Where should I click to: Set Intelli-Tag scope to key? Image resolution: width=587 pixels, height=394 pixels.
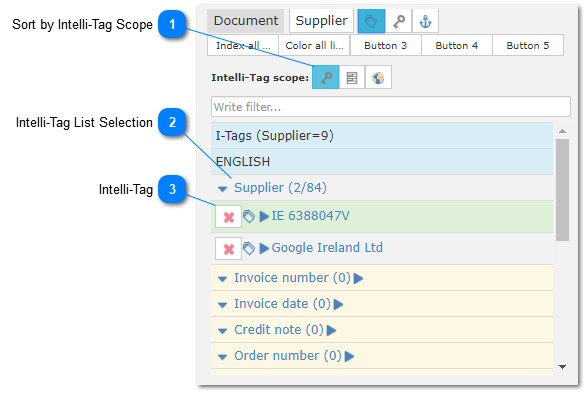tap(326, 78)
